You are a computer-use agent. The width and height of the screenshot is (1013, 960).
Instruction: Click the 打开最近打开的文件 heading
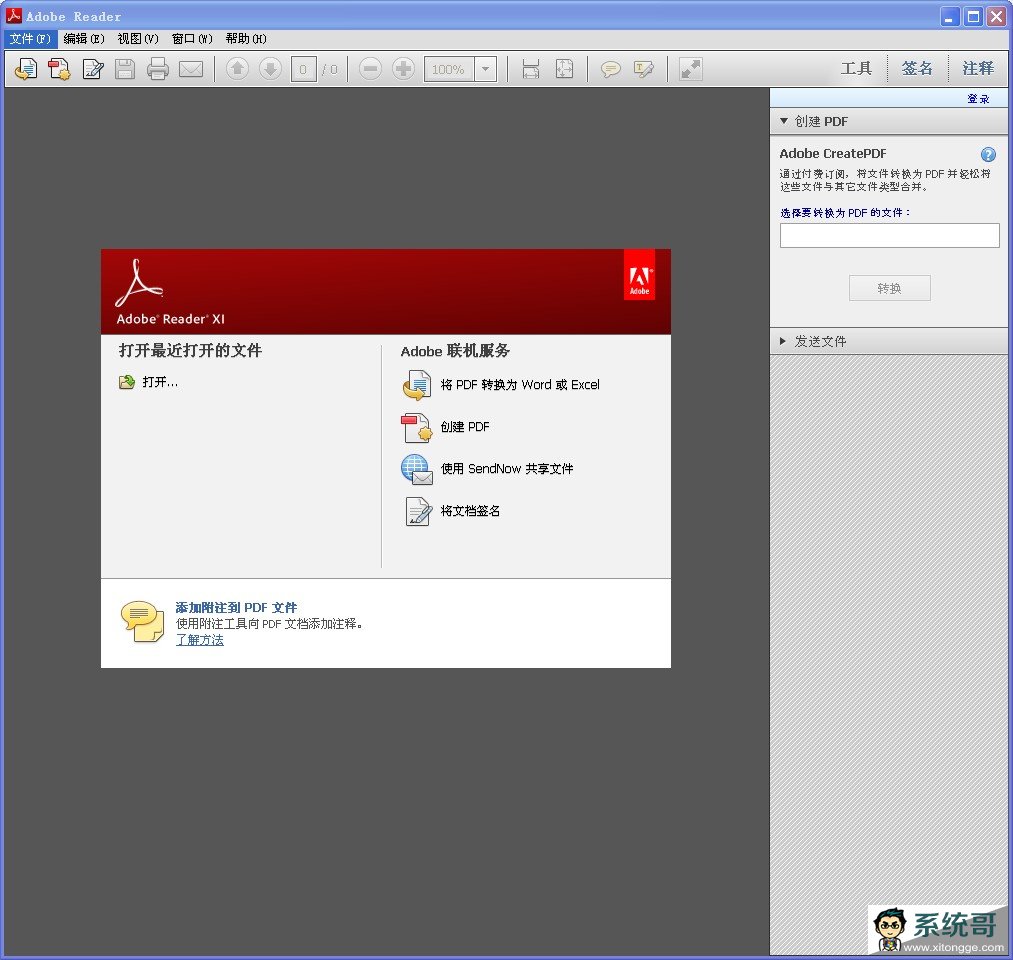[190, 350]
